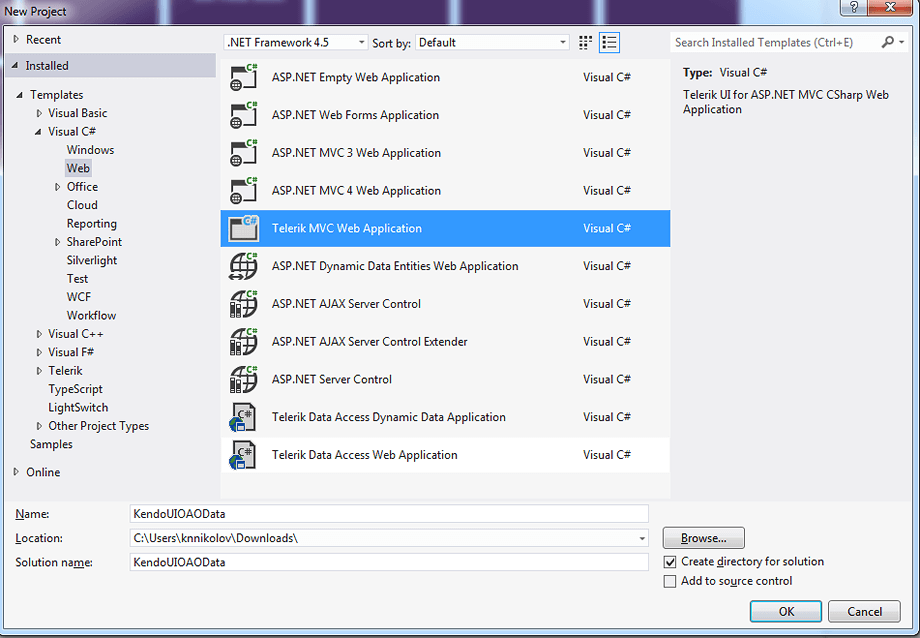Expand the SharePoint node arrow

[x=58, y=242]
